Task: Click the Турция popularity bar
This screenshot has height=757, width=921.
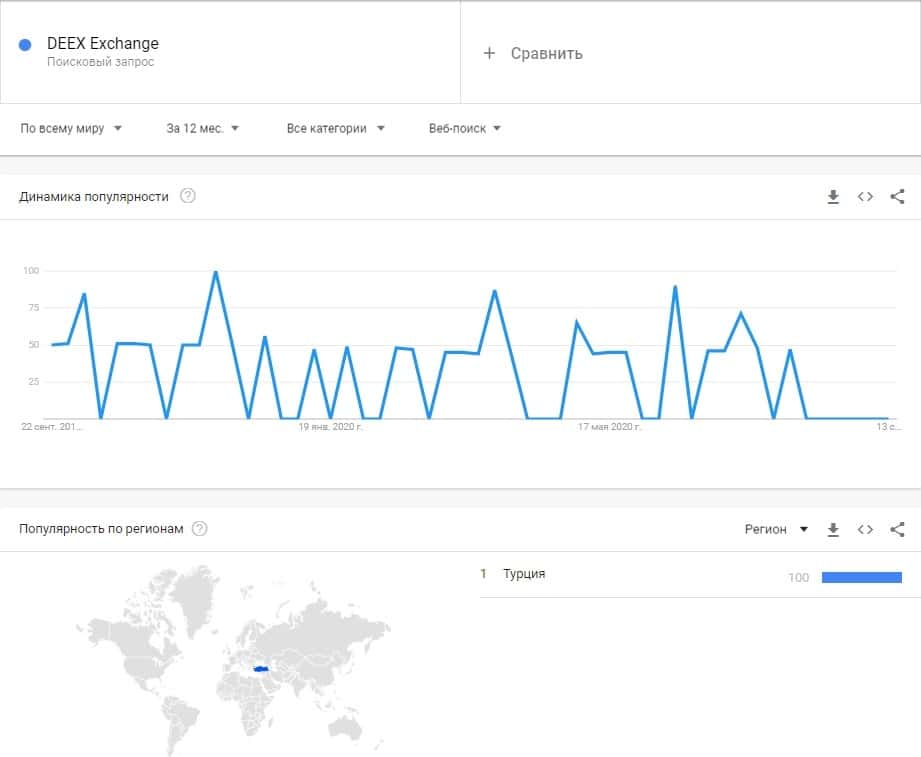Action: [861, 577]
